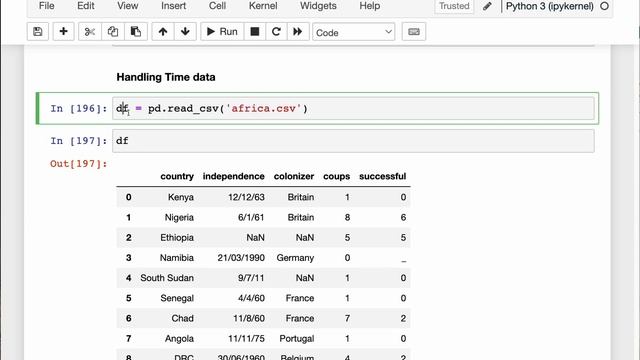This screenshot has width=640, height=360.
Task: Move selected cell down arrow
Action: tap(185, 32)
